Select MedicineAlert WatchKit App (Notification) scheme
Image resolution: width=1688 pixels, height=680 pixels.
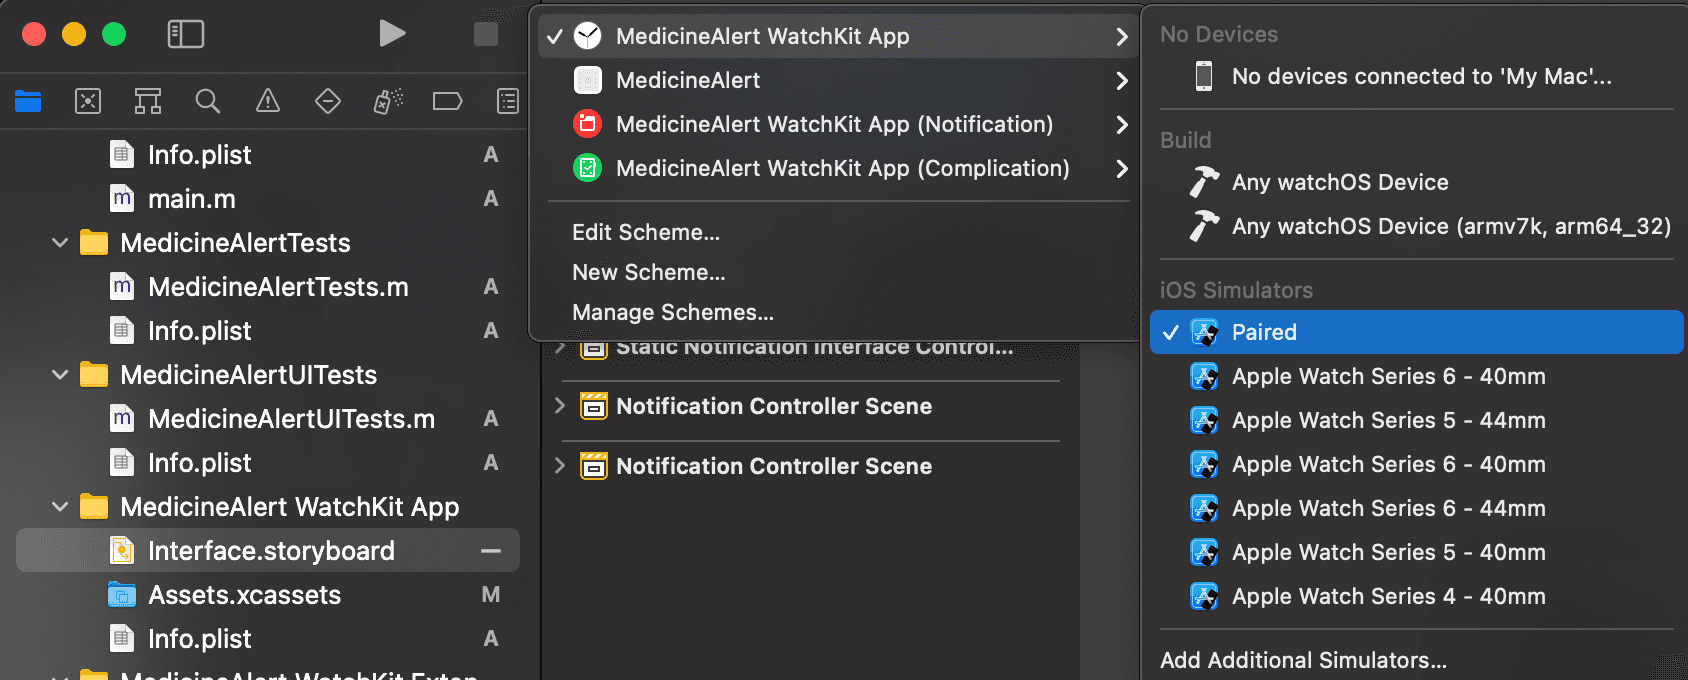[834, 124]
